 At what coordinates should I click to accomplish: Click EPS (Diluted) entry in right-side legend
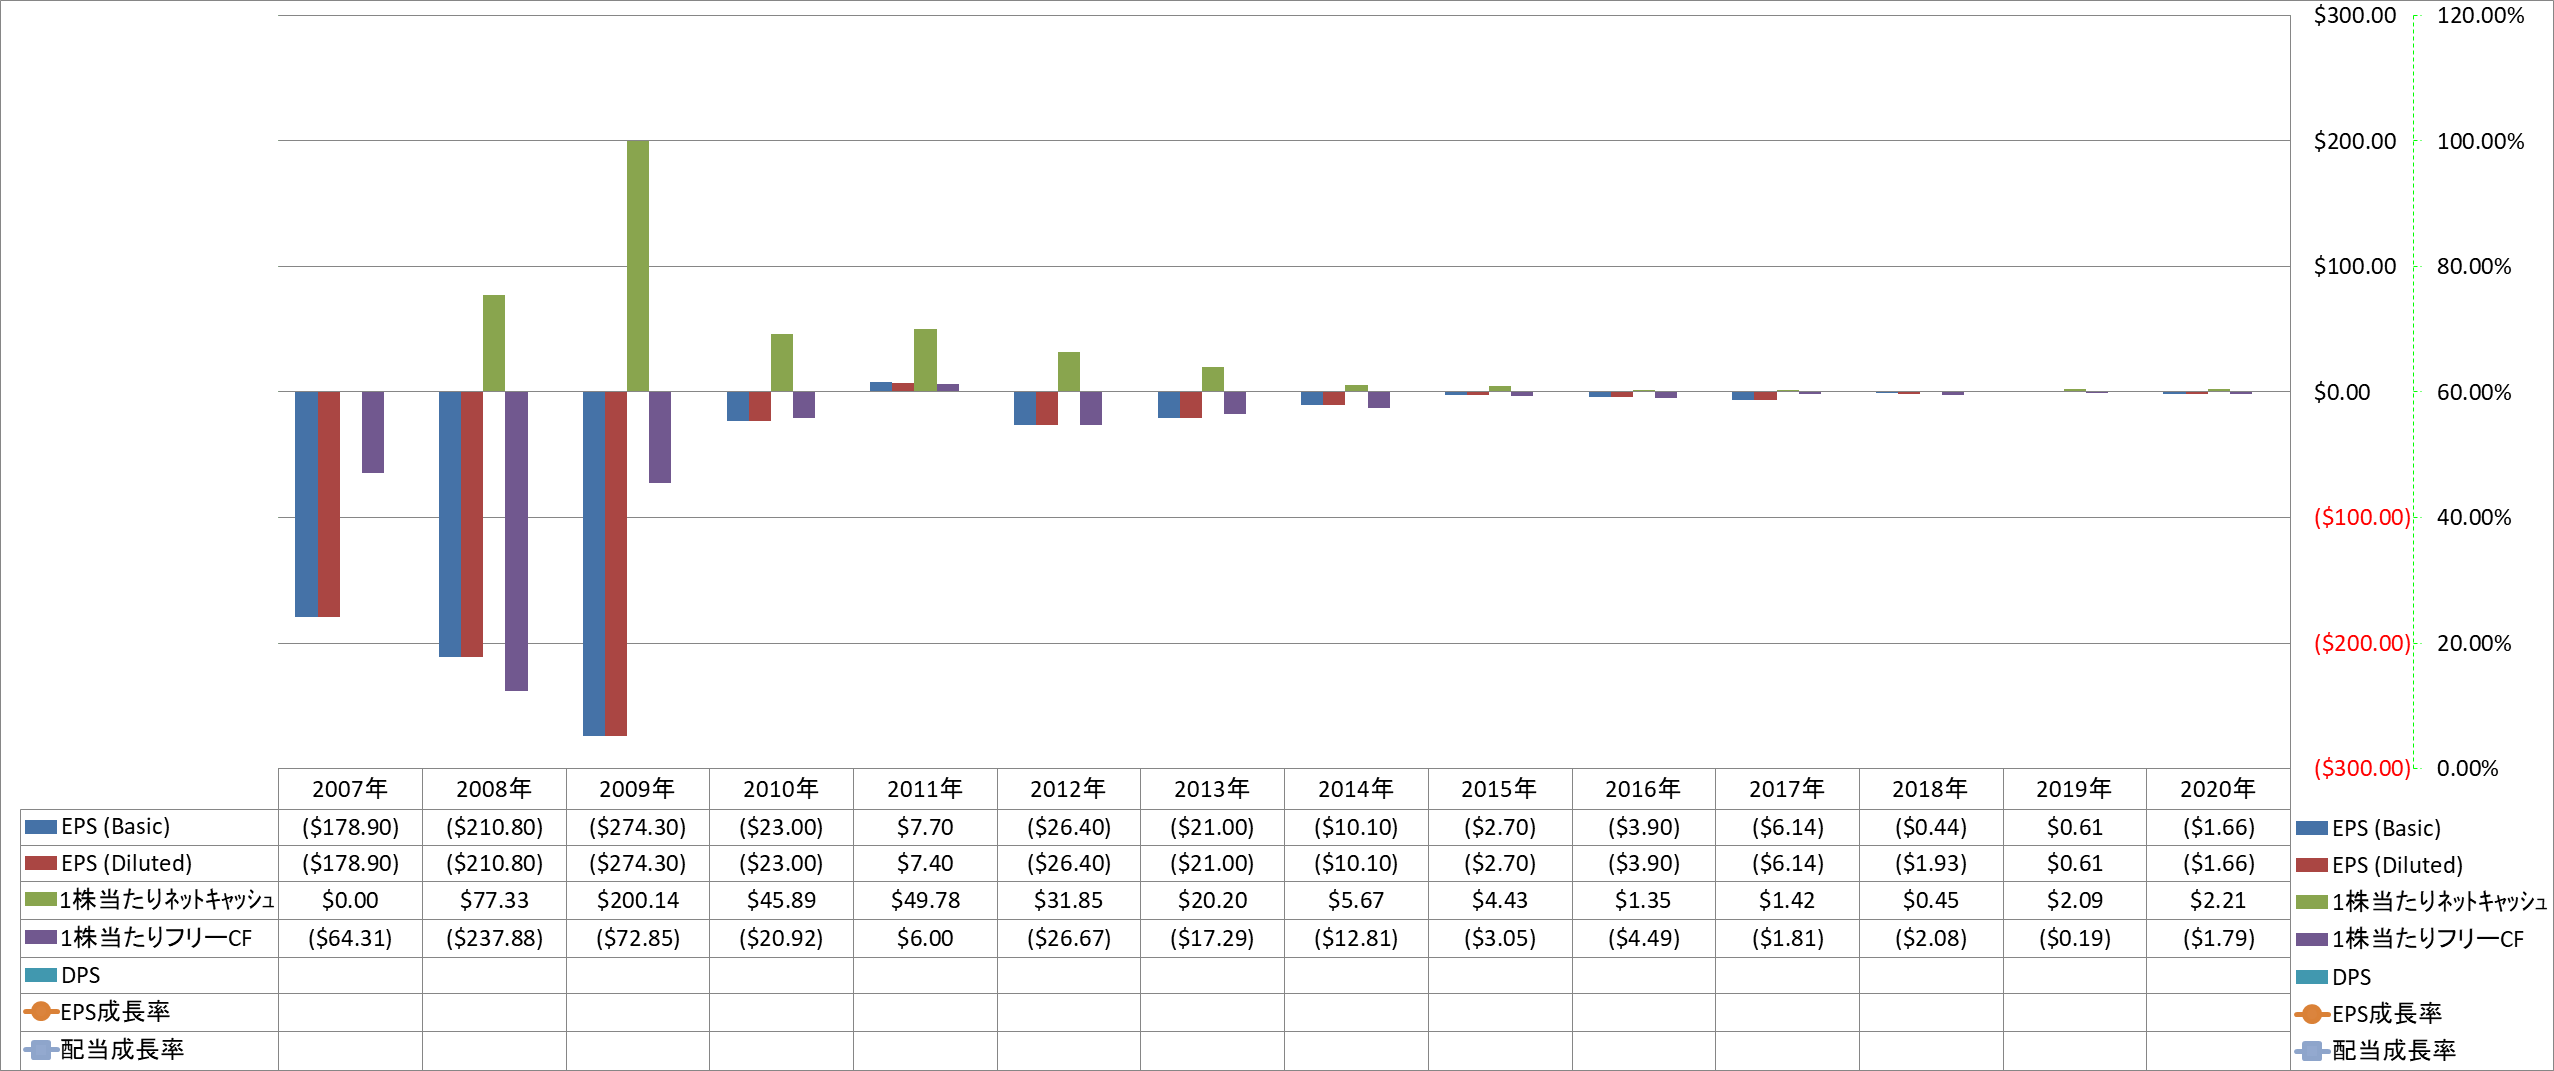(2379, 865)
